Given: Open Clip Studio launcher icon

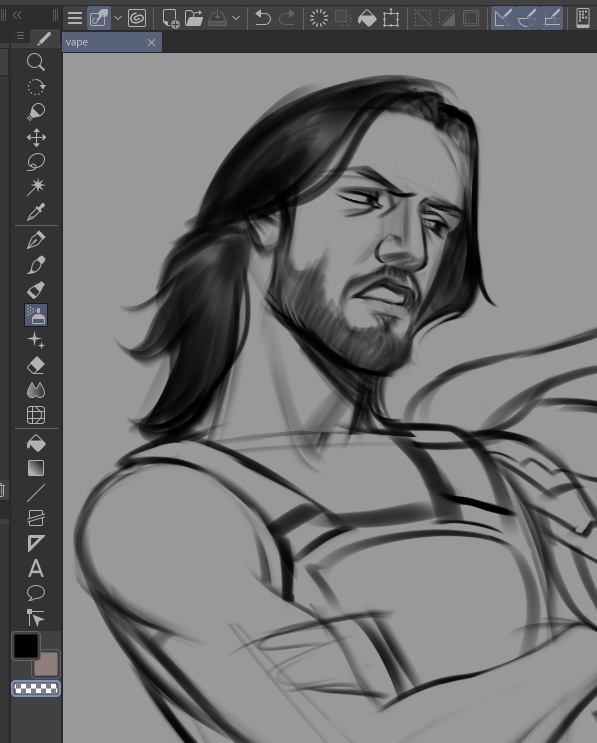Looking at the screenshot, I should click(99, 18).
